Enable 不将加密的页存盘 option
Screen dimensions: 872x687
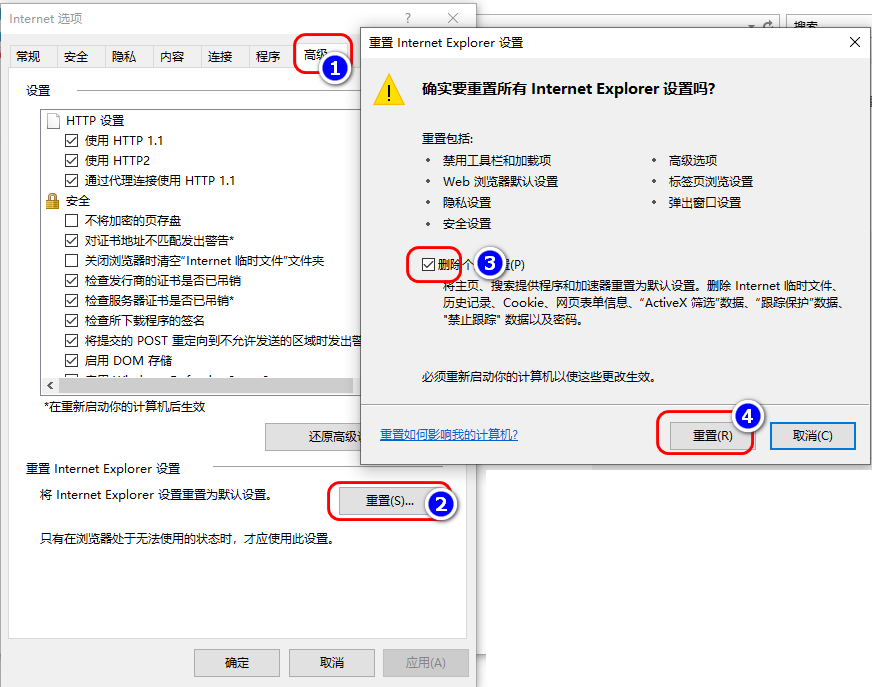[71, 220]
